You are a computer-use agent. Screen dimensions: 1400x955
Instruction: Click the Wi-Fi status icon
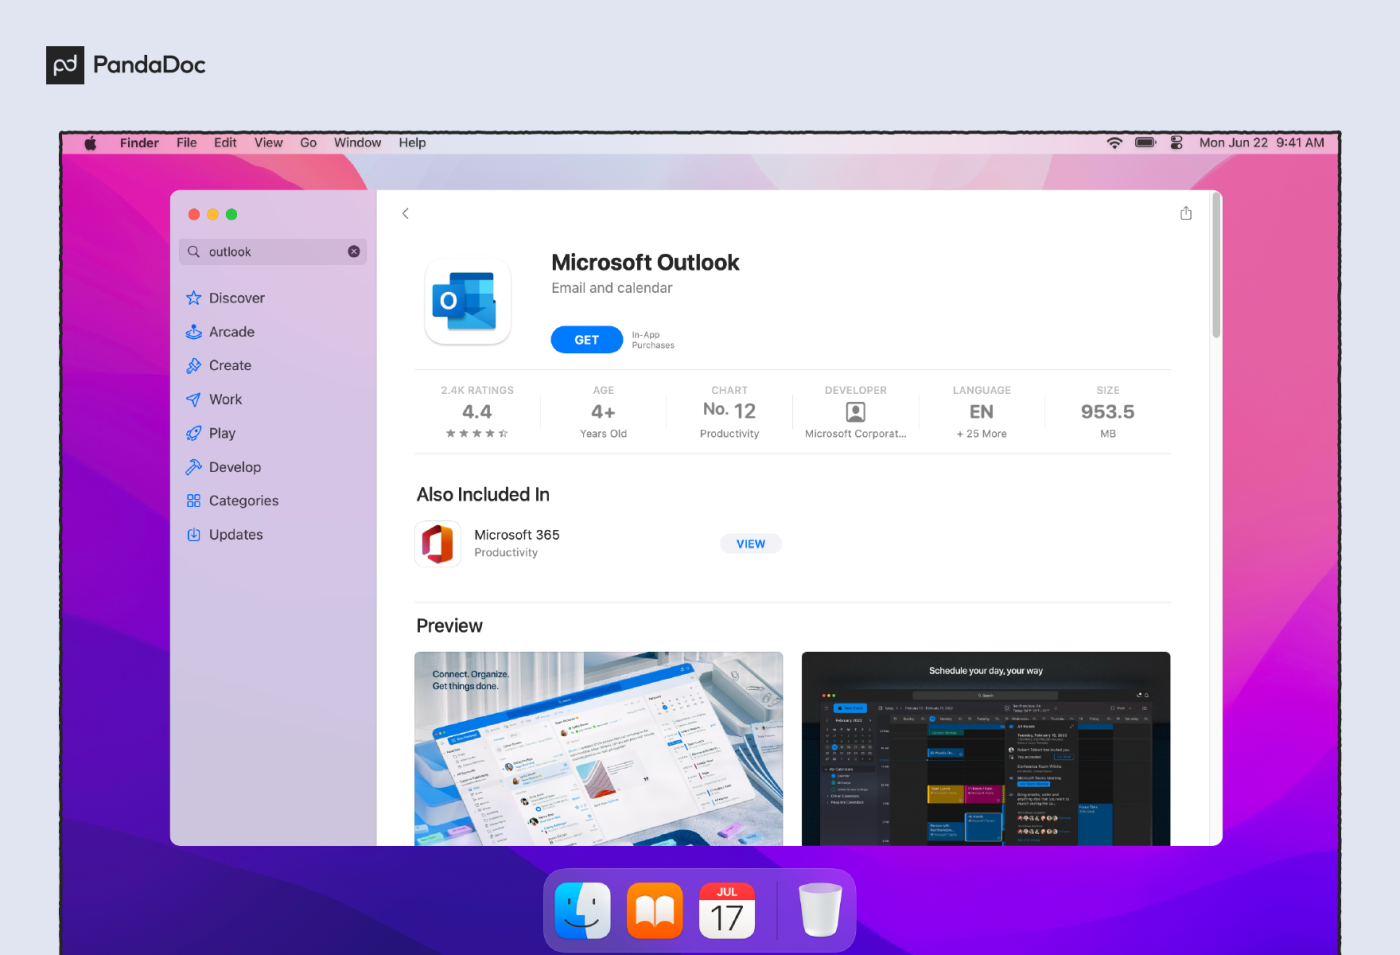pos(1114,143)
